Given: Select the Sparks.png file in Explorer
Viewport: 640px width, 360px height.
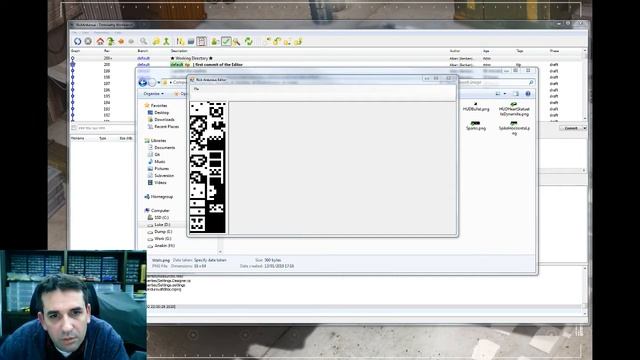Looking at the screenshot, I should point(476,126).
